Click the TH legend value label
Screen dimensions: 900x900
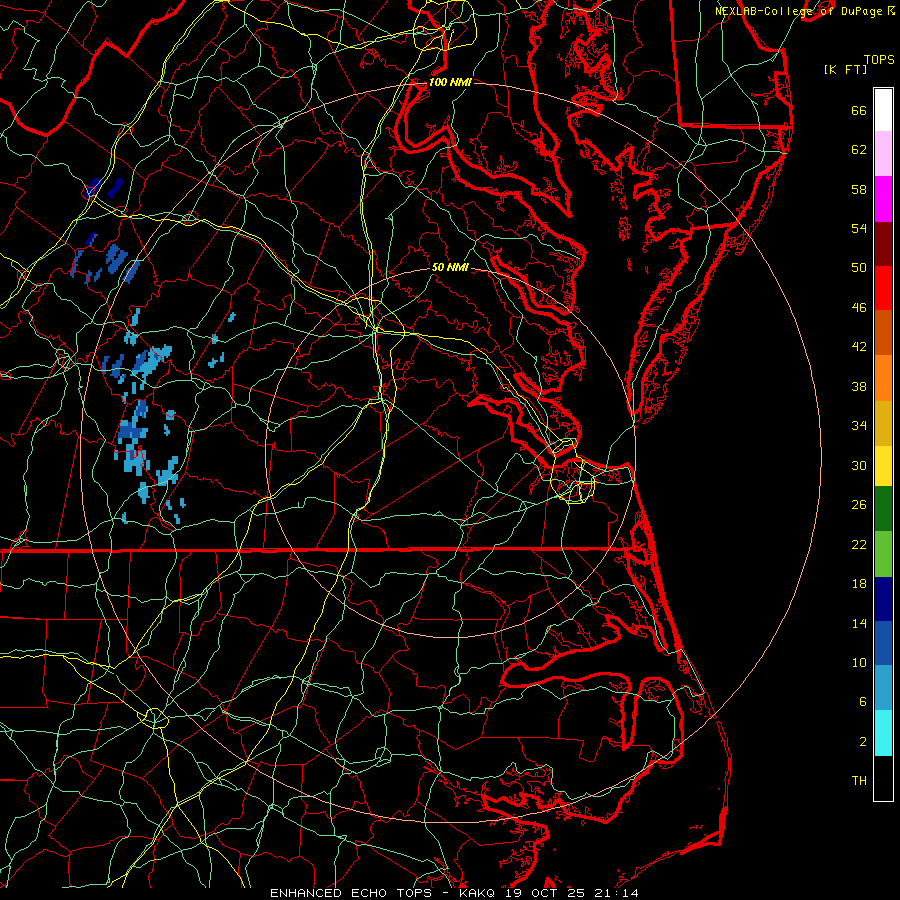click(x=859, y=781)
